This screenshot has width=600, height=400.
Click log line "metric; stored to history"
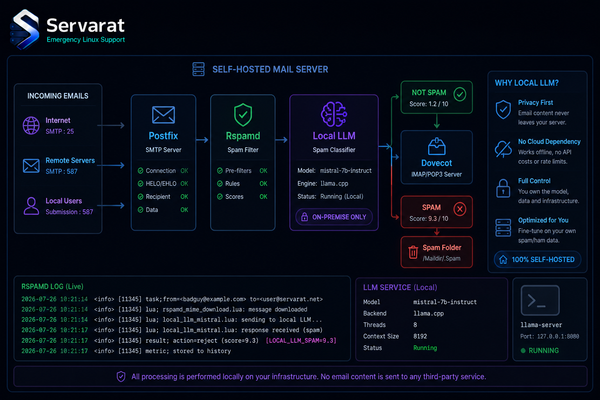pos(126,351)
